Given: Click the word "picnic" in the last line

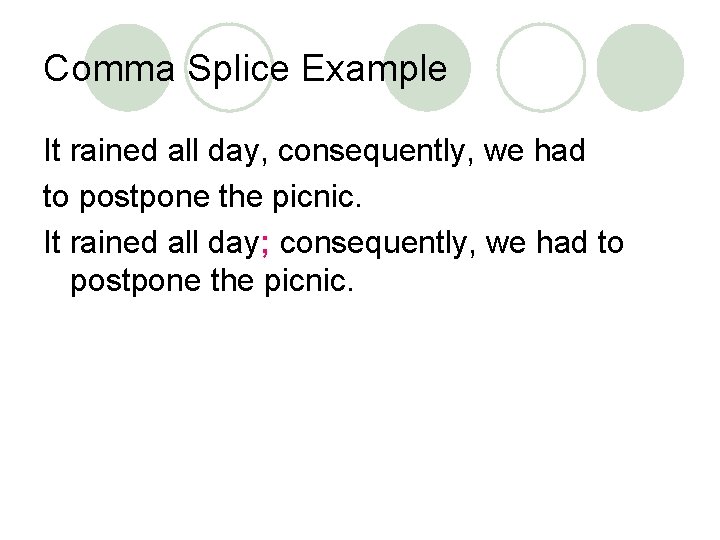Looking at the screenshot, I should point(305,281).
